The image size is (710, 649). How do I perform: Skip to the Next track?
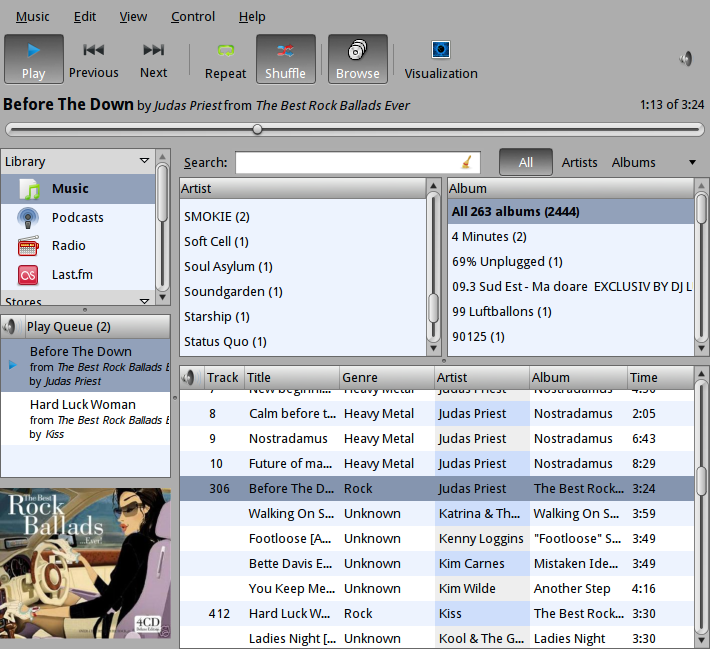(x=154, y=59)
